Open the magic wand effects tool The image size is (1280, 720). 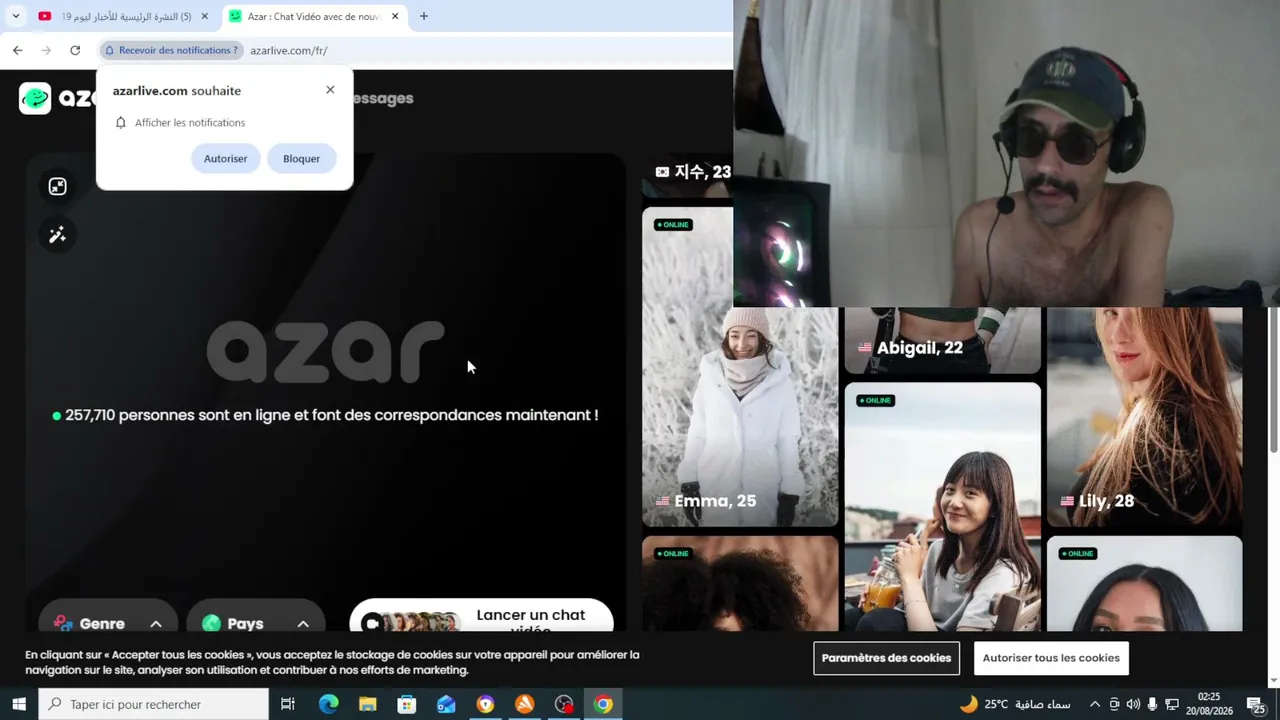point(57,235)
